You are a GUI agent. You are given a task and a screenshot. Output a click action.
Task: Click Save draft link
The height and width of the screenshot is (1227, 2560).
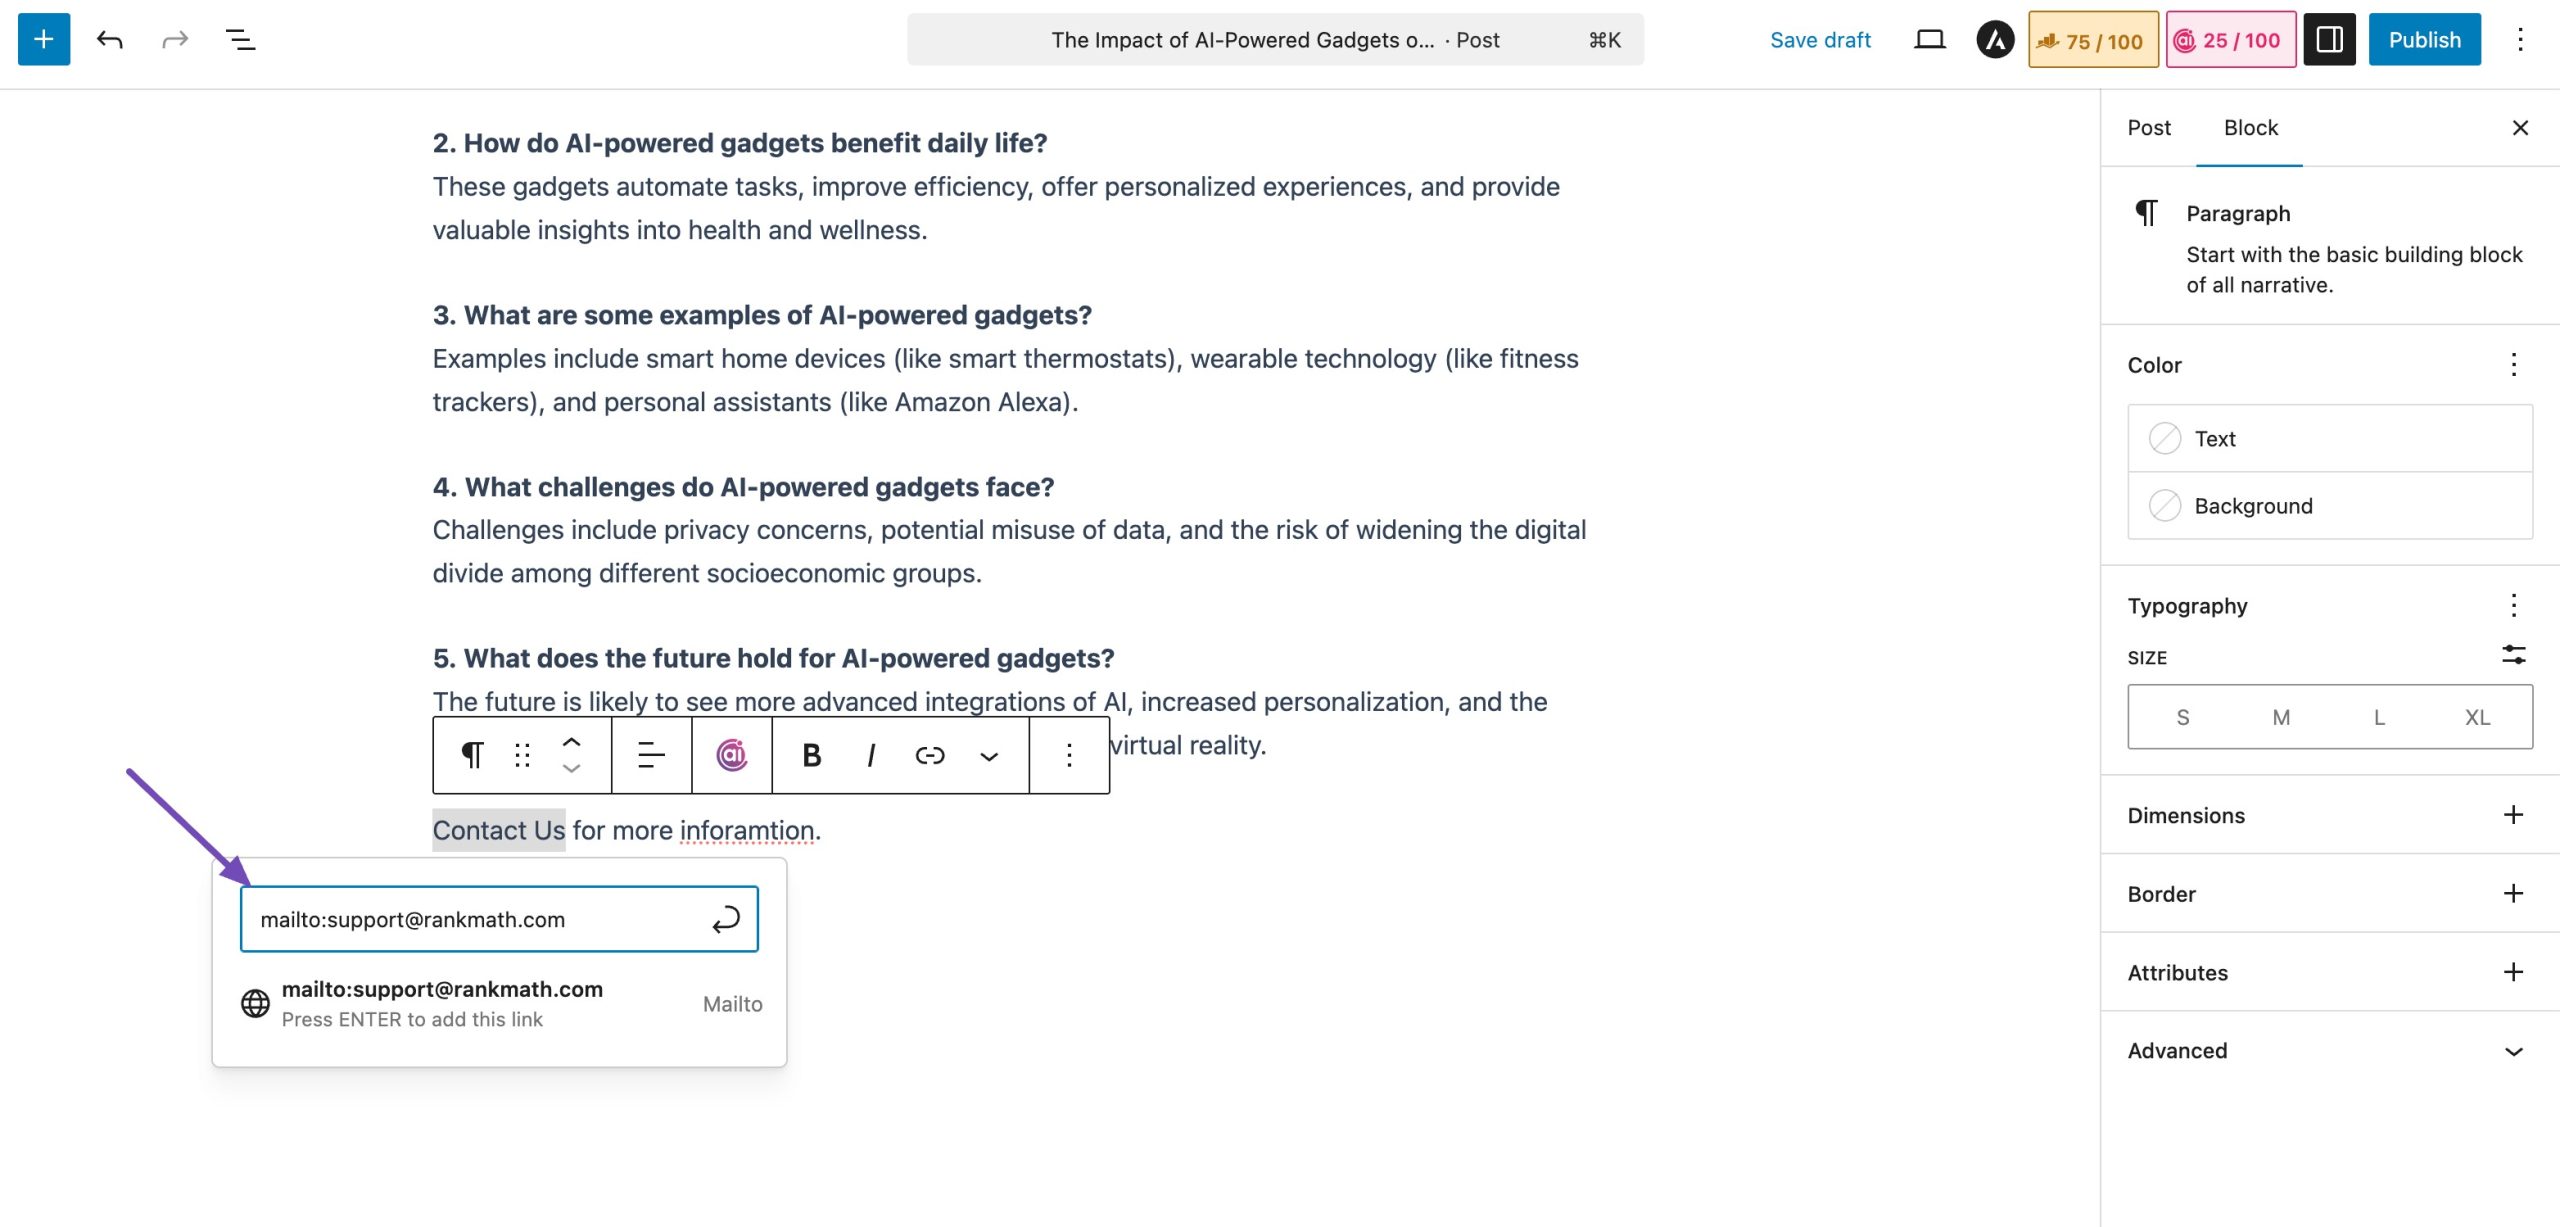(x=1820, y=40)
